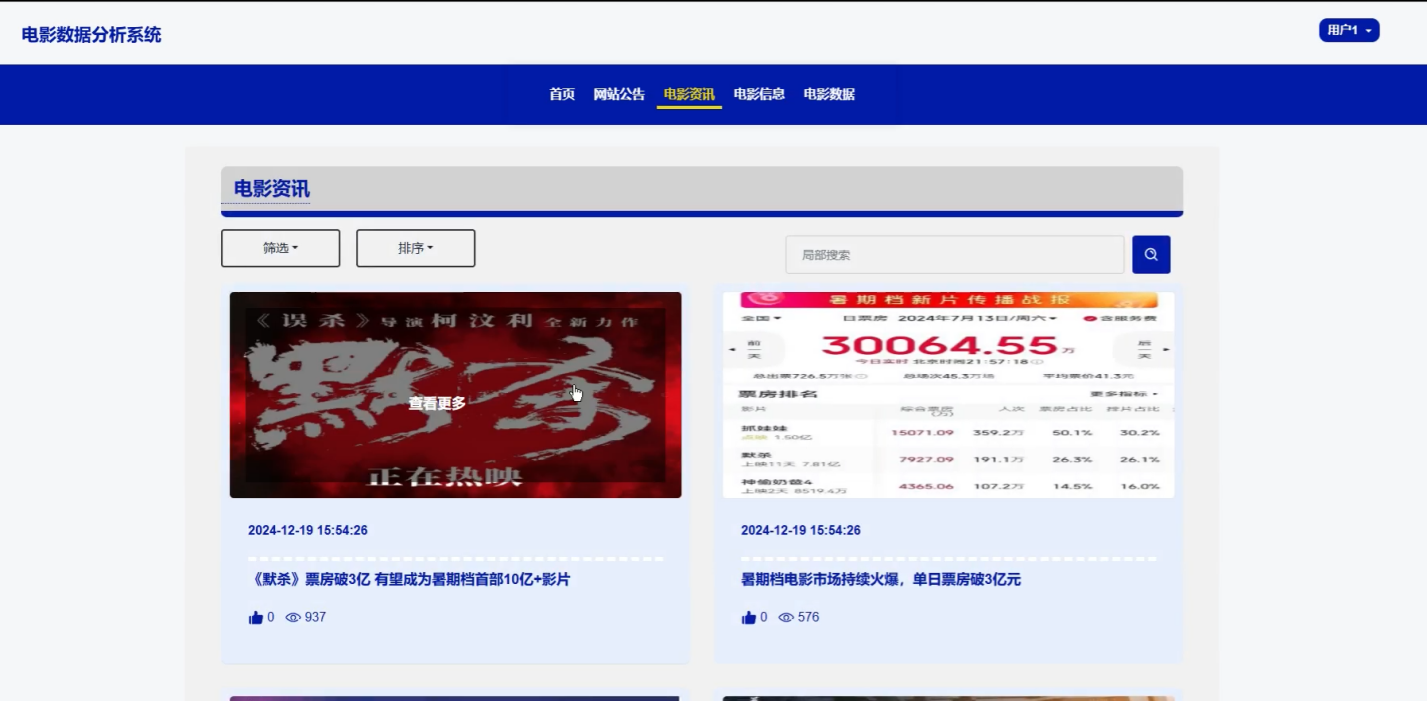Click the 电影资讯 section heading
This screenshot has width=1427, height=701.
[x=272, y=189]
